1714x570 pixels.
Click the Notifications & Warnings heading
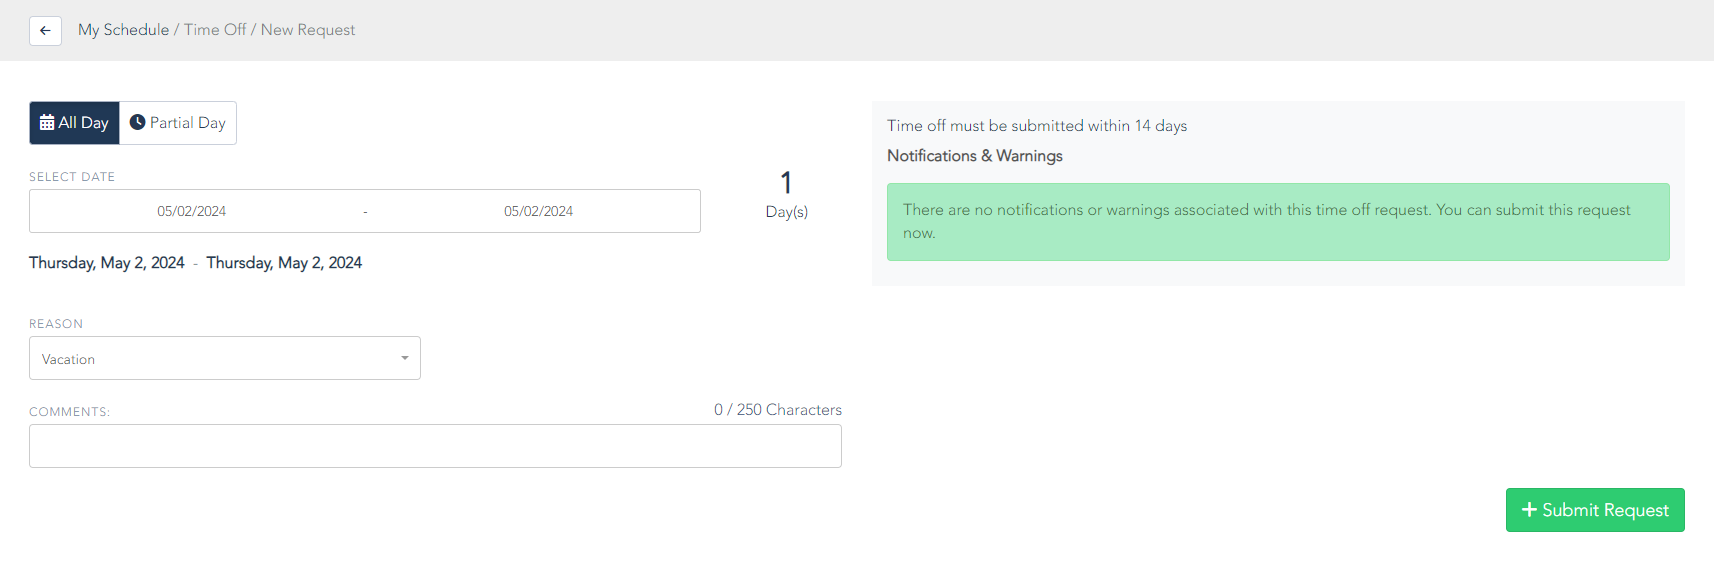(x=975, y=156)
